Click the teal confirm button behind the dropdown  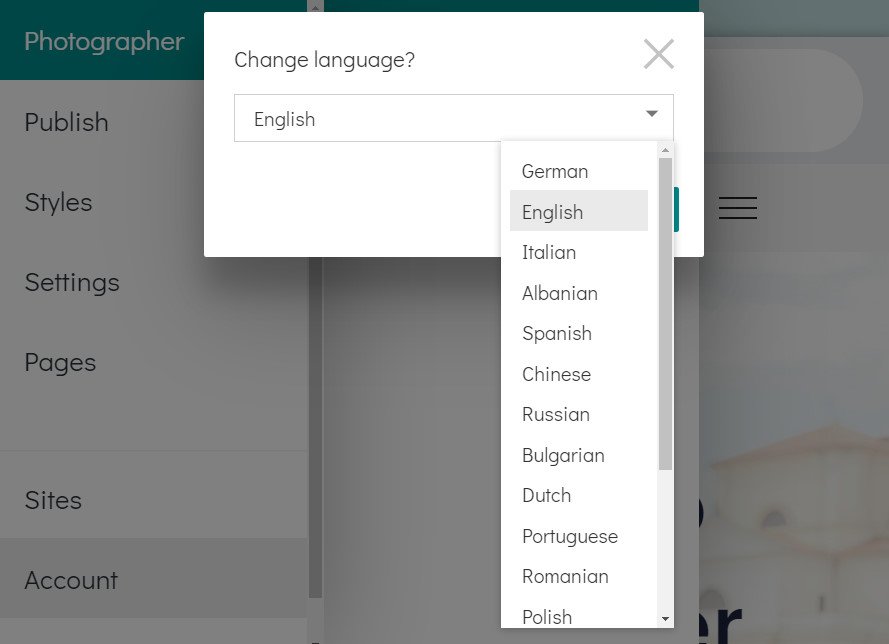[676, 208]
